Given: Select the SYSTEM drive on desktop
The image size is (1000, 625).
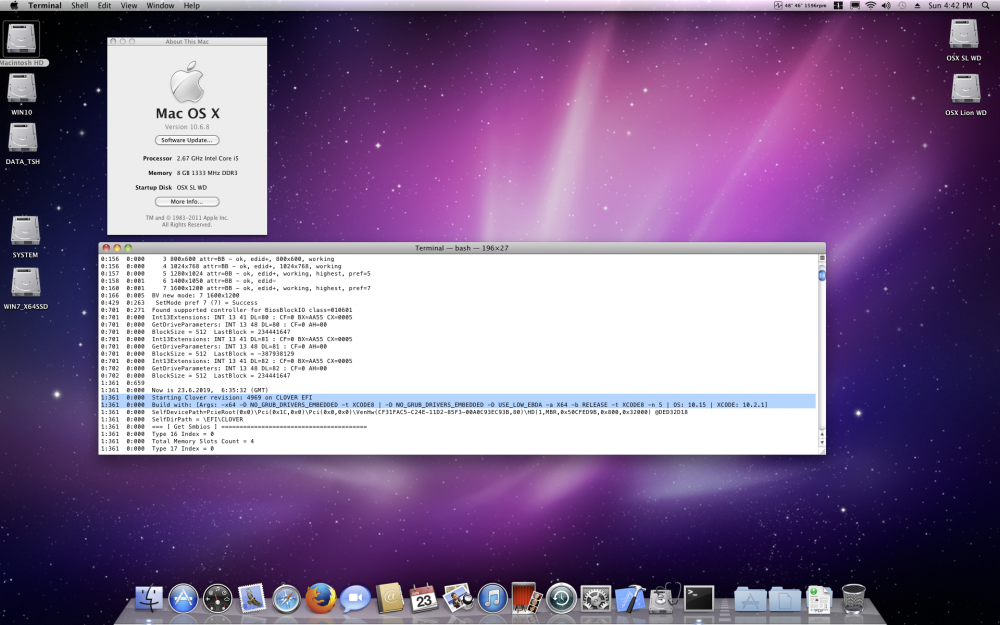Looking at the screenshot, I should pyautogui.click(x=25, y=236).
